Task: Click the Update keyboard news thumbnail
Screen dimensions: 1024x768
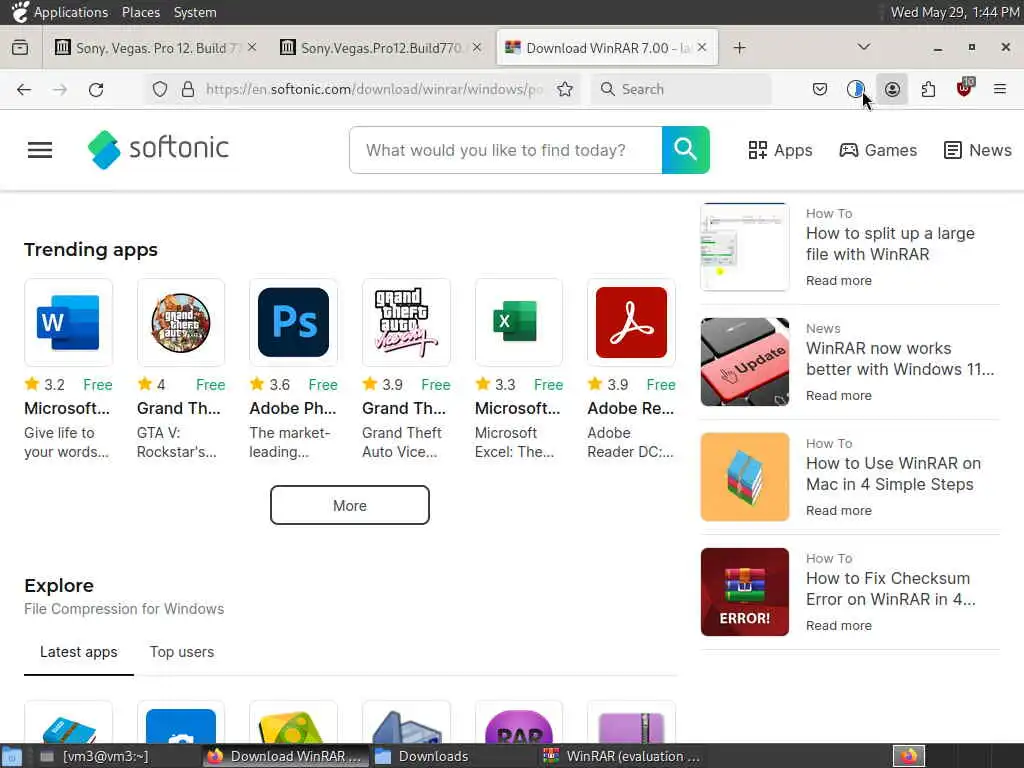Action: click(744, 362)
